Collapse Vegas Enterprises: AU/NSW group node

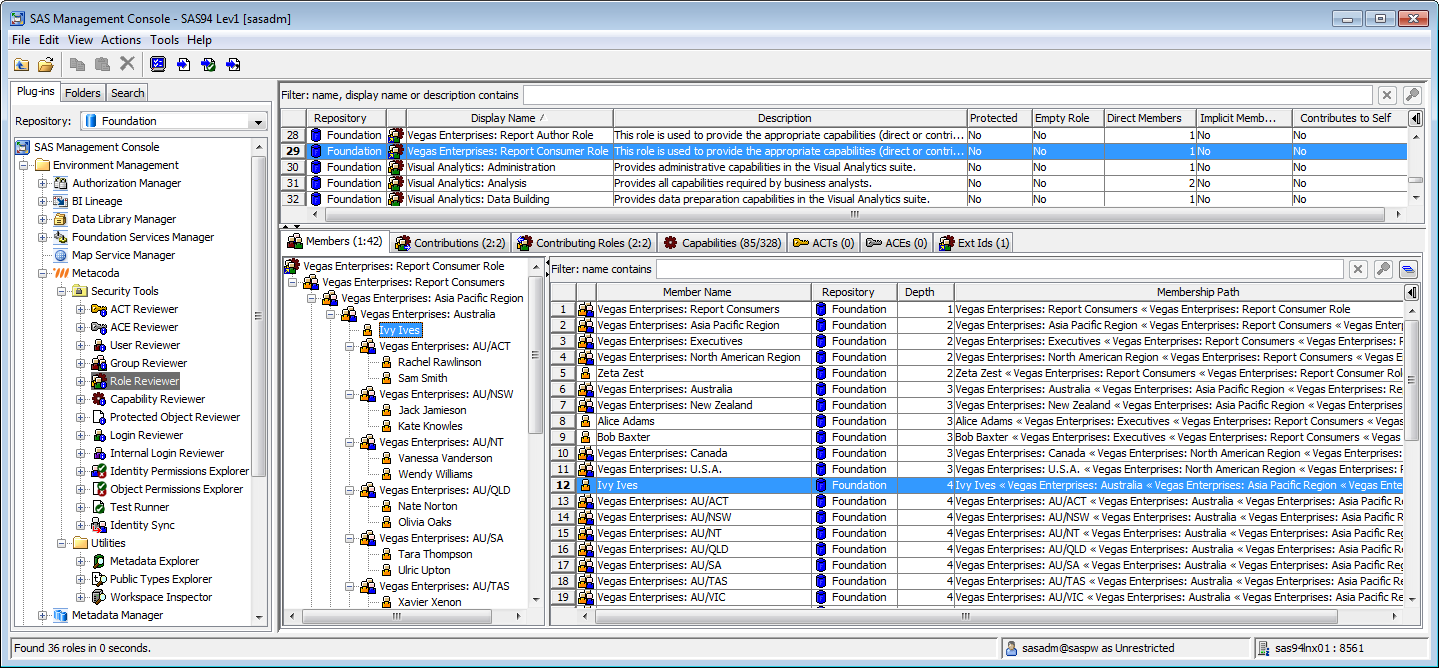pos(350,394)
